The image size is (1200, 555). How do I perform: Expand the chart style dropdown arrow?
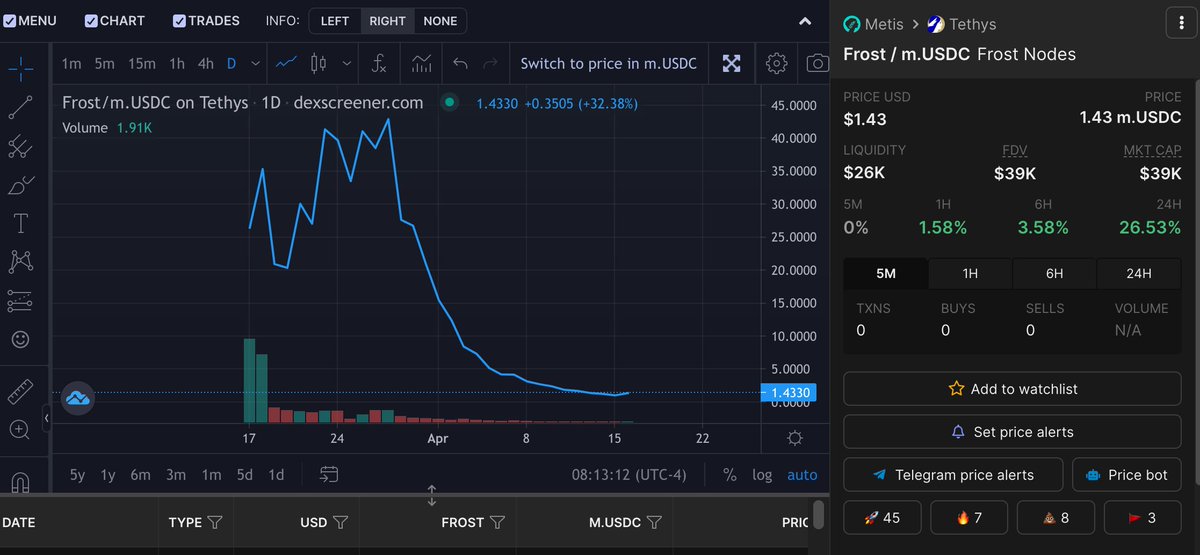tap(347, 64)
